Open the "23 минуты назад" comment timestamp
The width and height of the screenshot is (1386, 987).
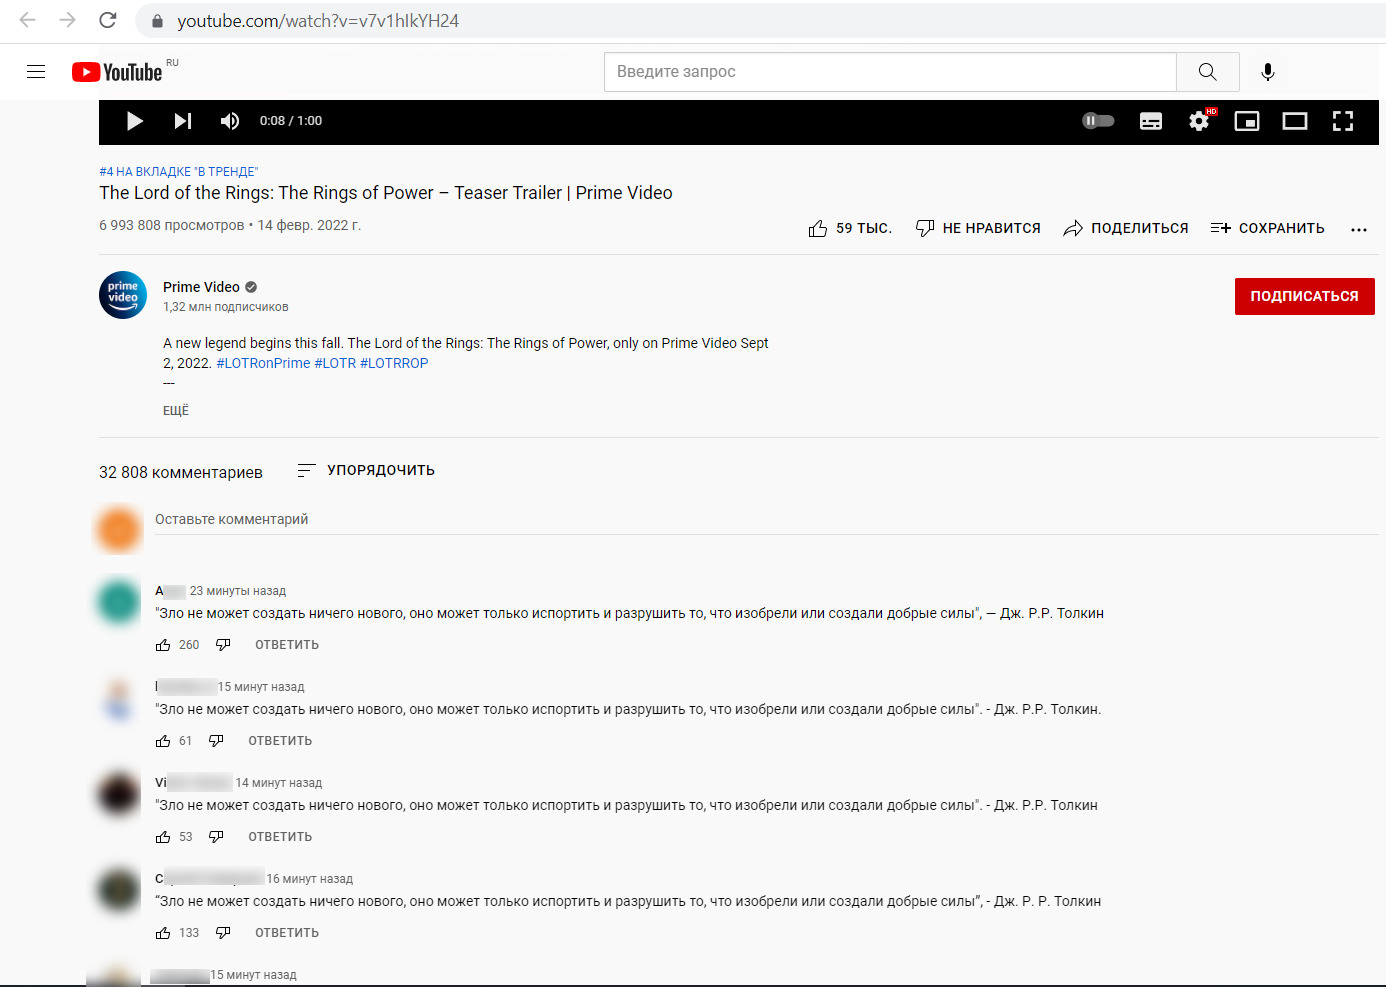click(x=238, y=591)
